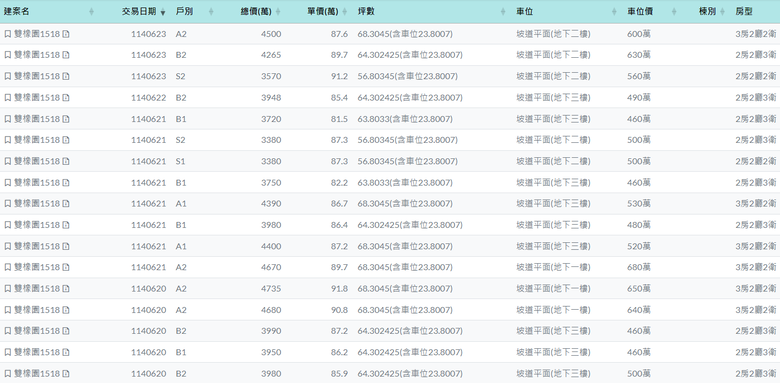Open document icon in row with unit price 87.6
The height and width of the screenshot is (383, 780).
click(66, 34)
